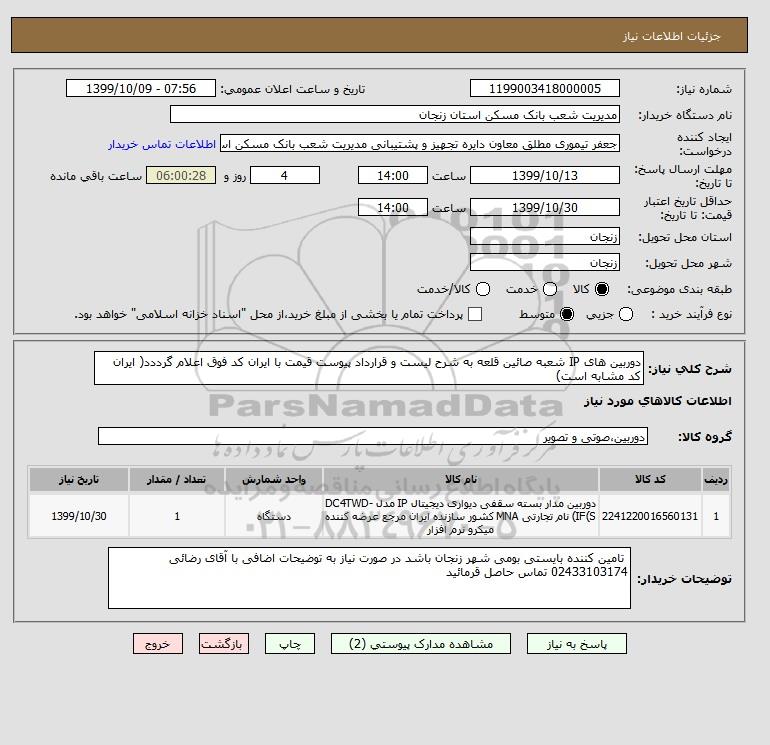Image resolution: width=770 pixels, height=745 pixels.
Task: Select the کالا/خدمت radio button
Action: [483, 289]
